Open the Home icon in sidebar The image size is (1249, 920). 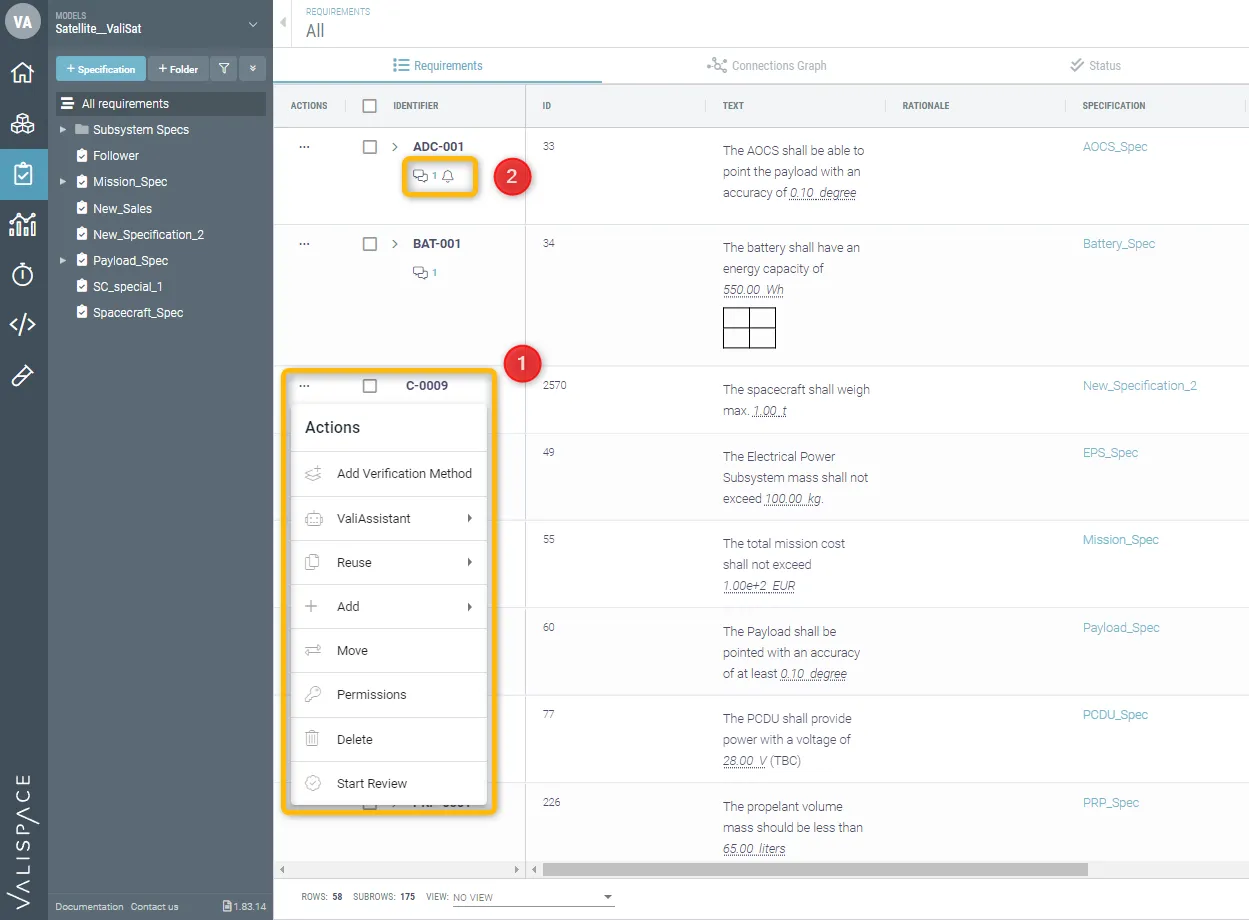(23, 73)
